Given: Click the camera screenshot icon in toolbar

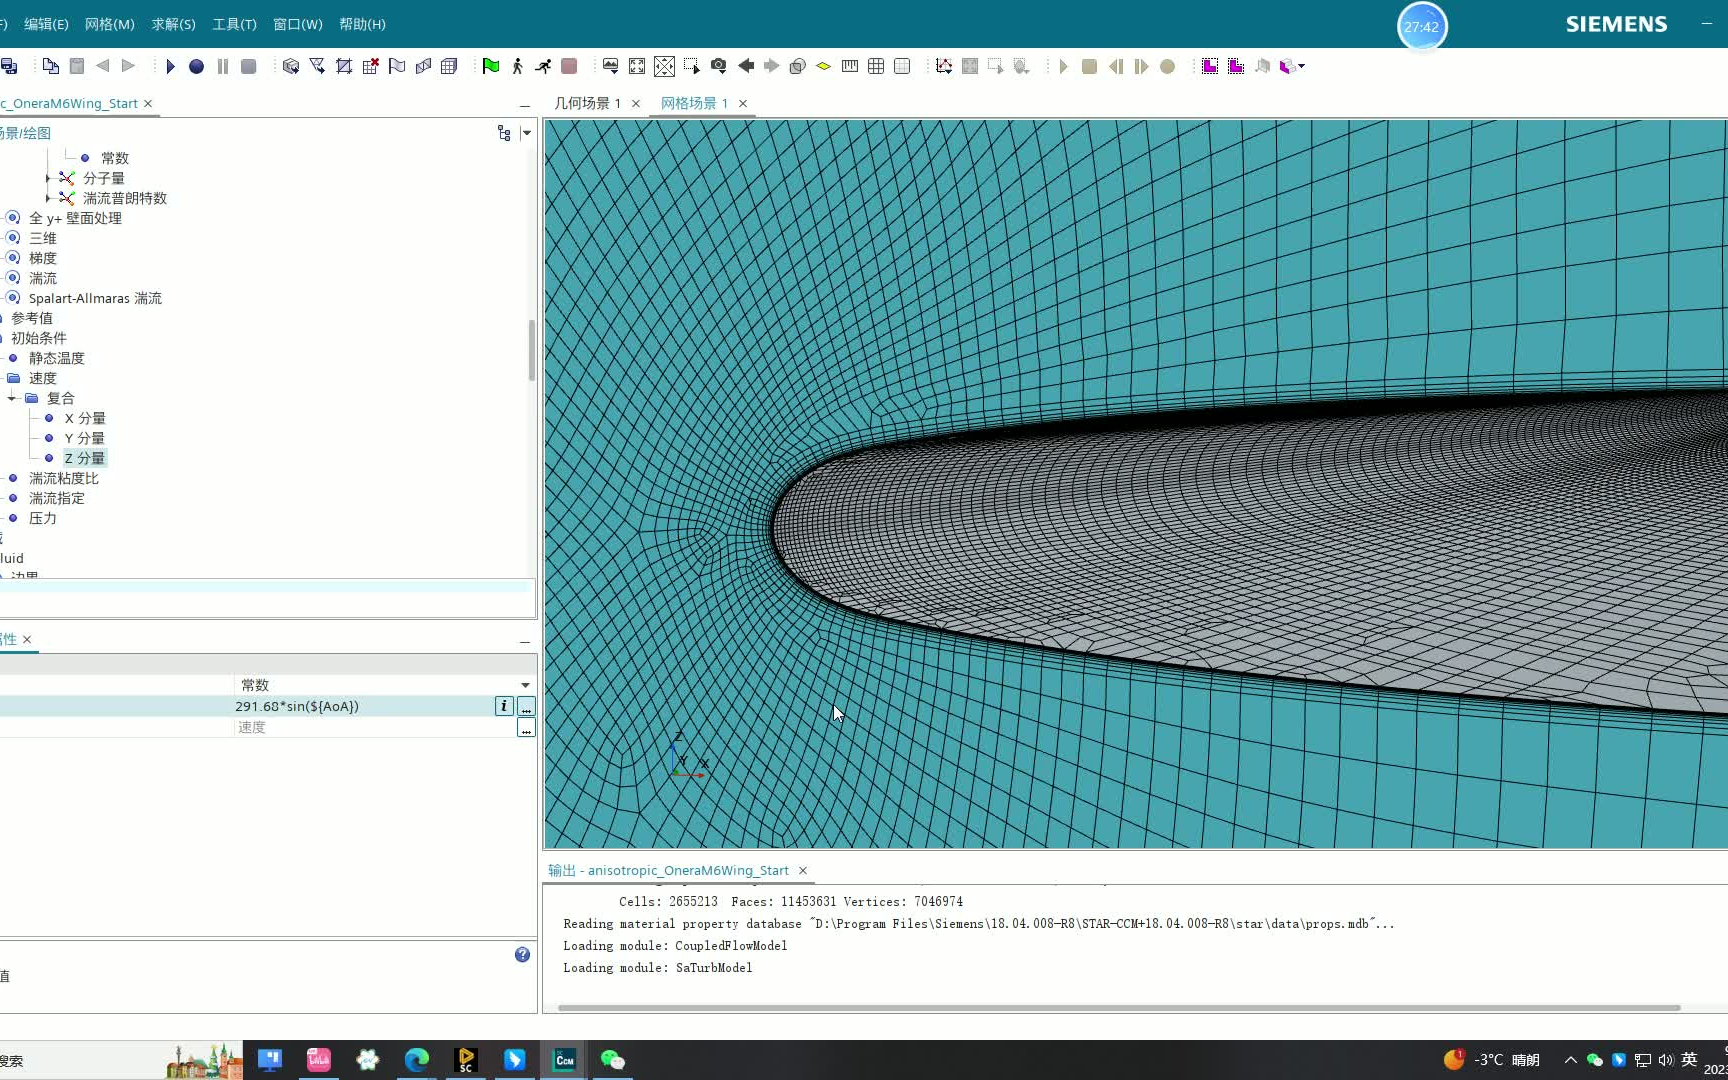Looking at the screenshot, I should tap(718, 66).
